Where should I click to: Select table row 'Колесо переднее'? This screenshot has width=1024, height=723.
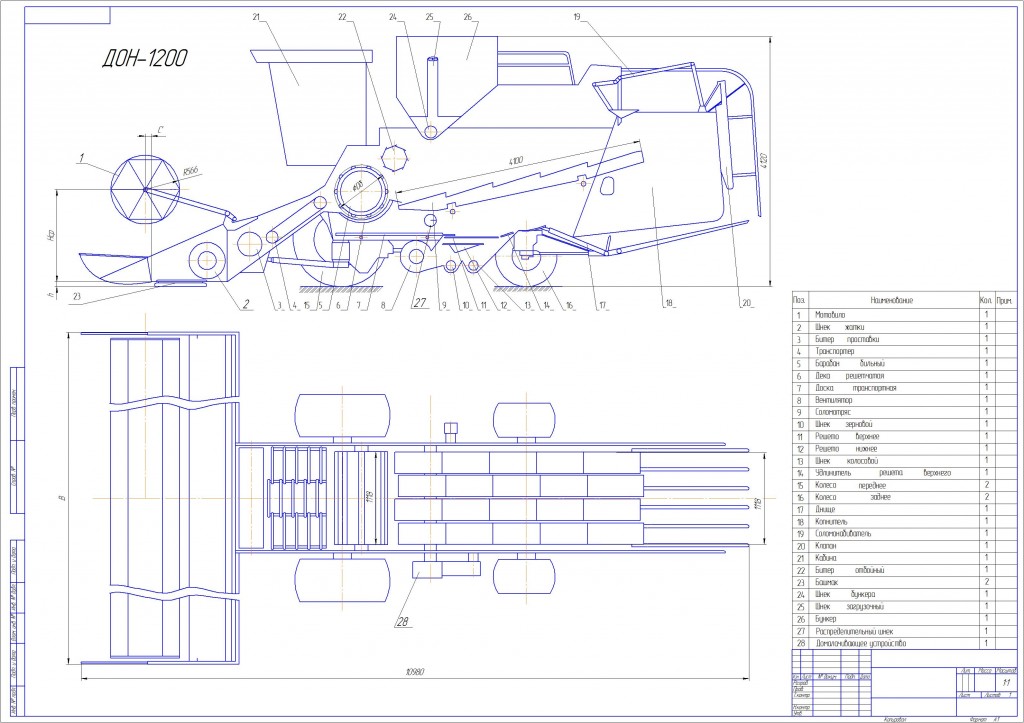click(x=904, y=485)
